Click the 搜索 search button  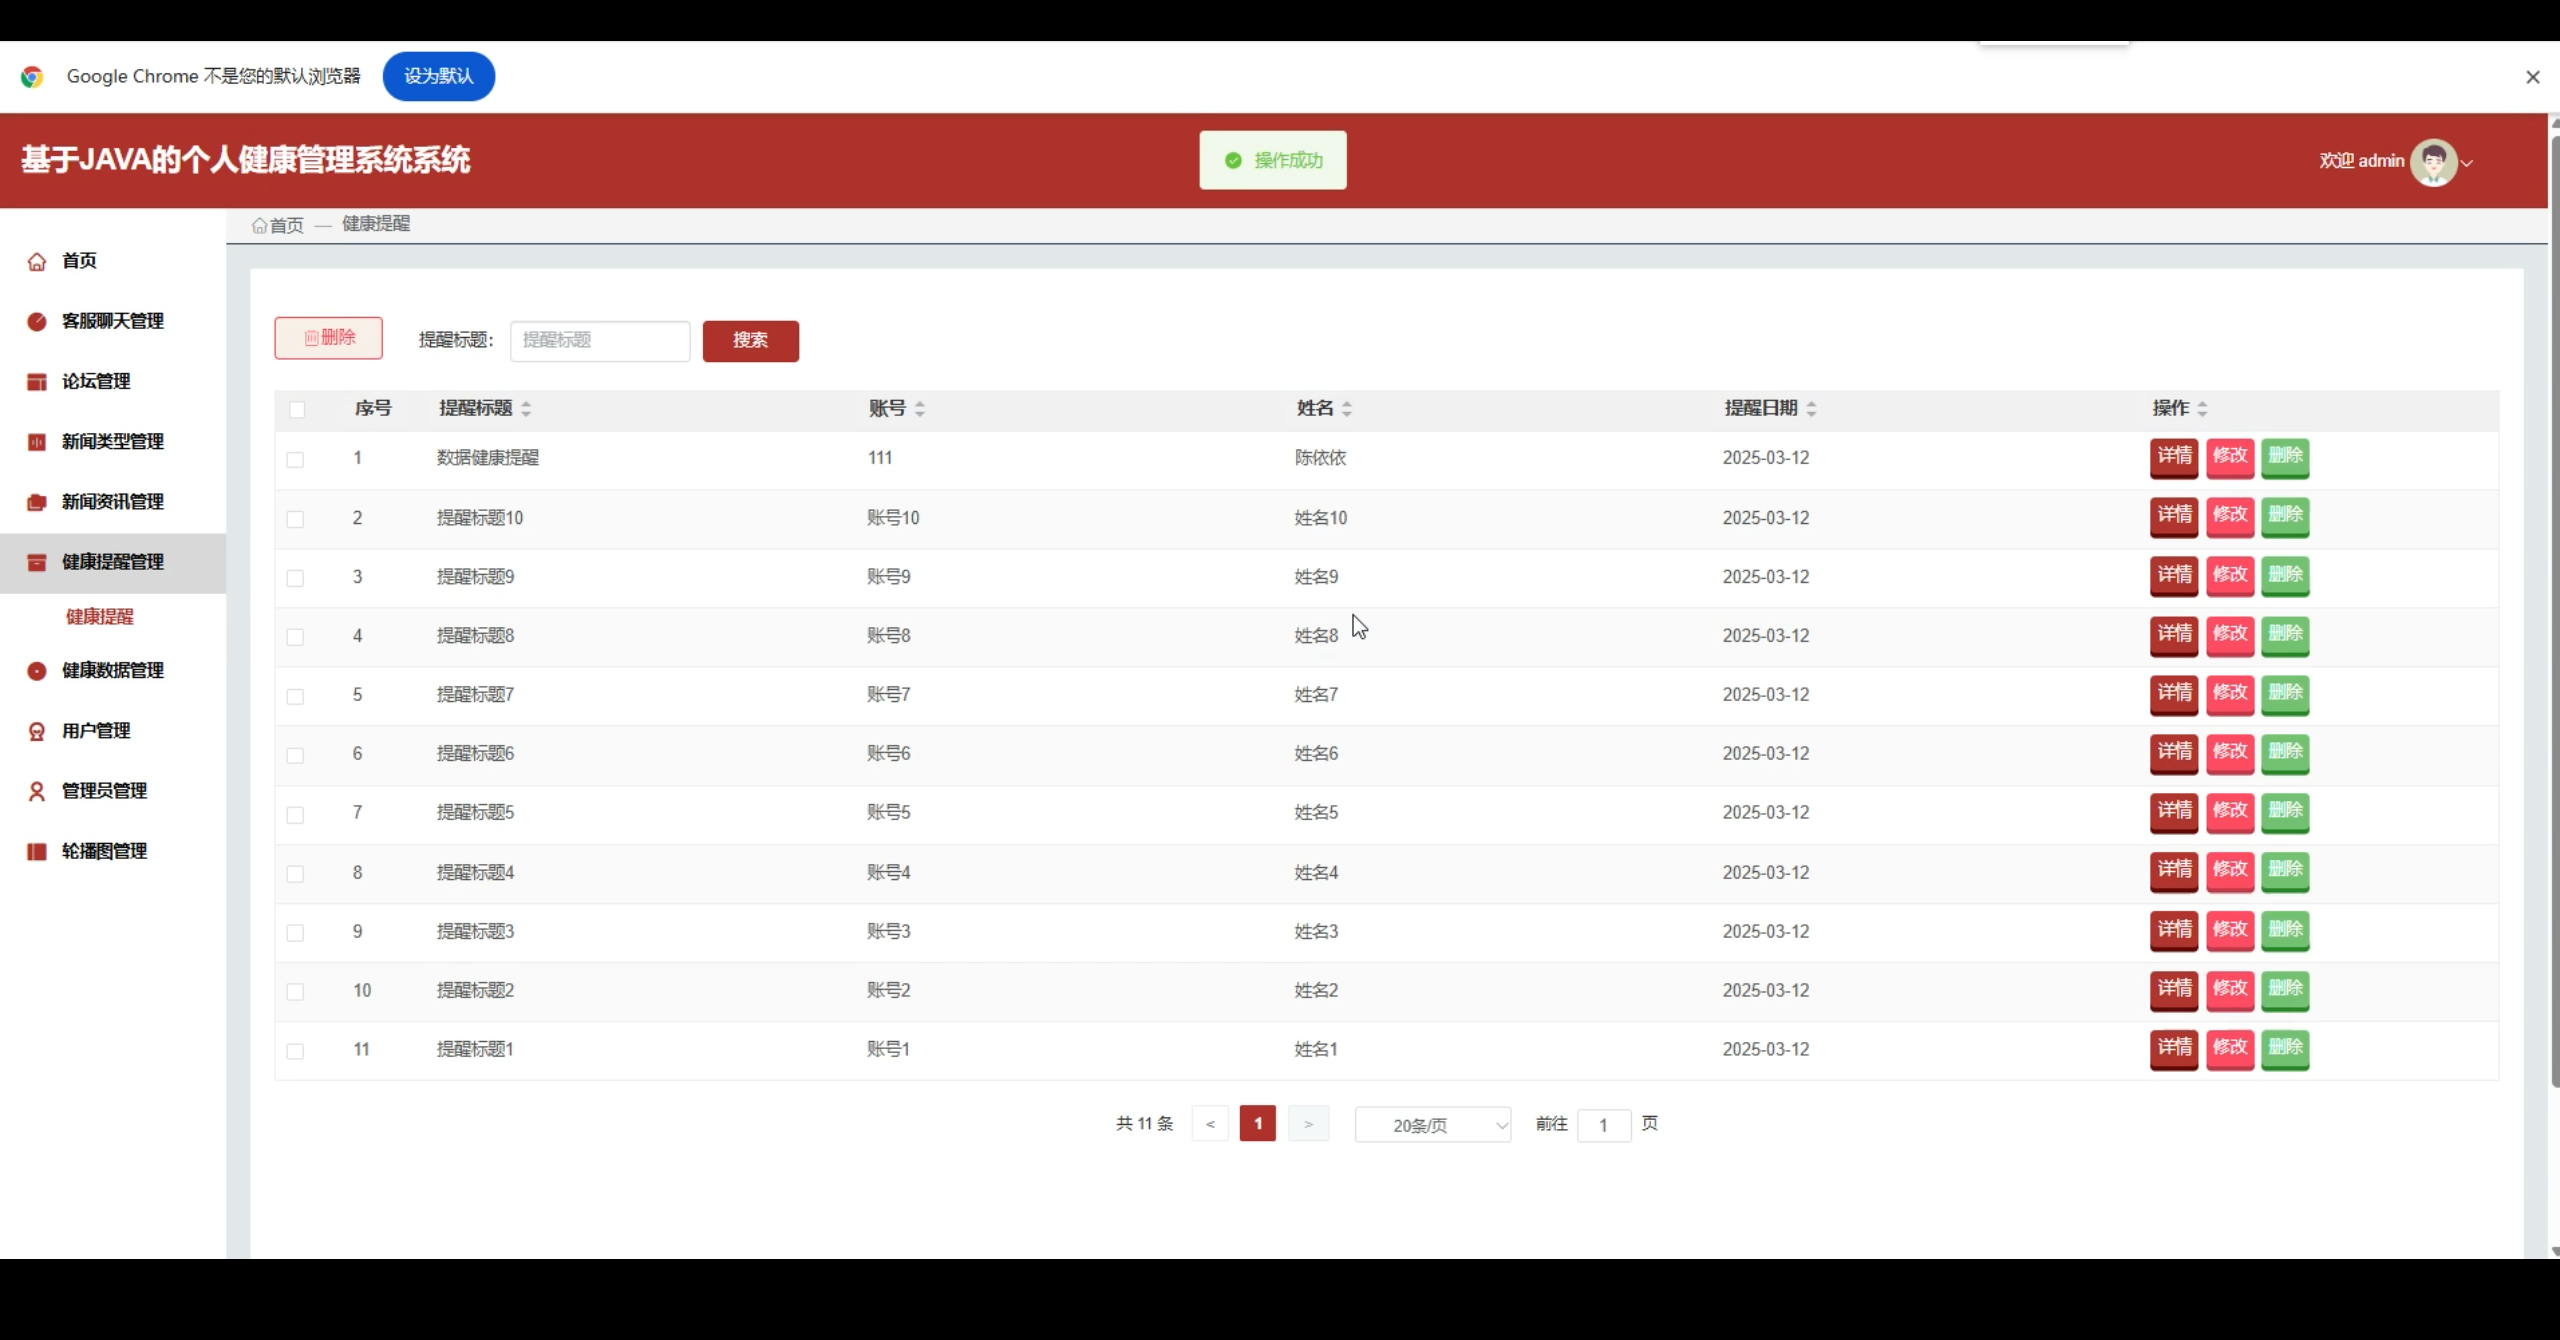[x=751, y=340]
